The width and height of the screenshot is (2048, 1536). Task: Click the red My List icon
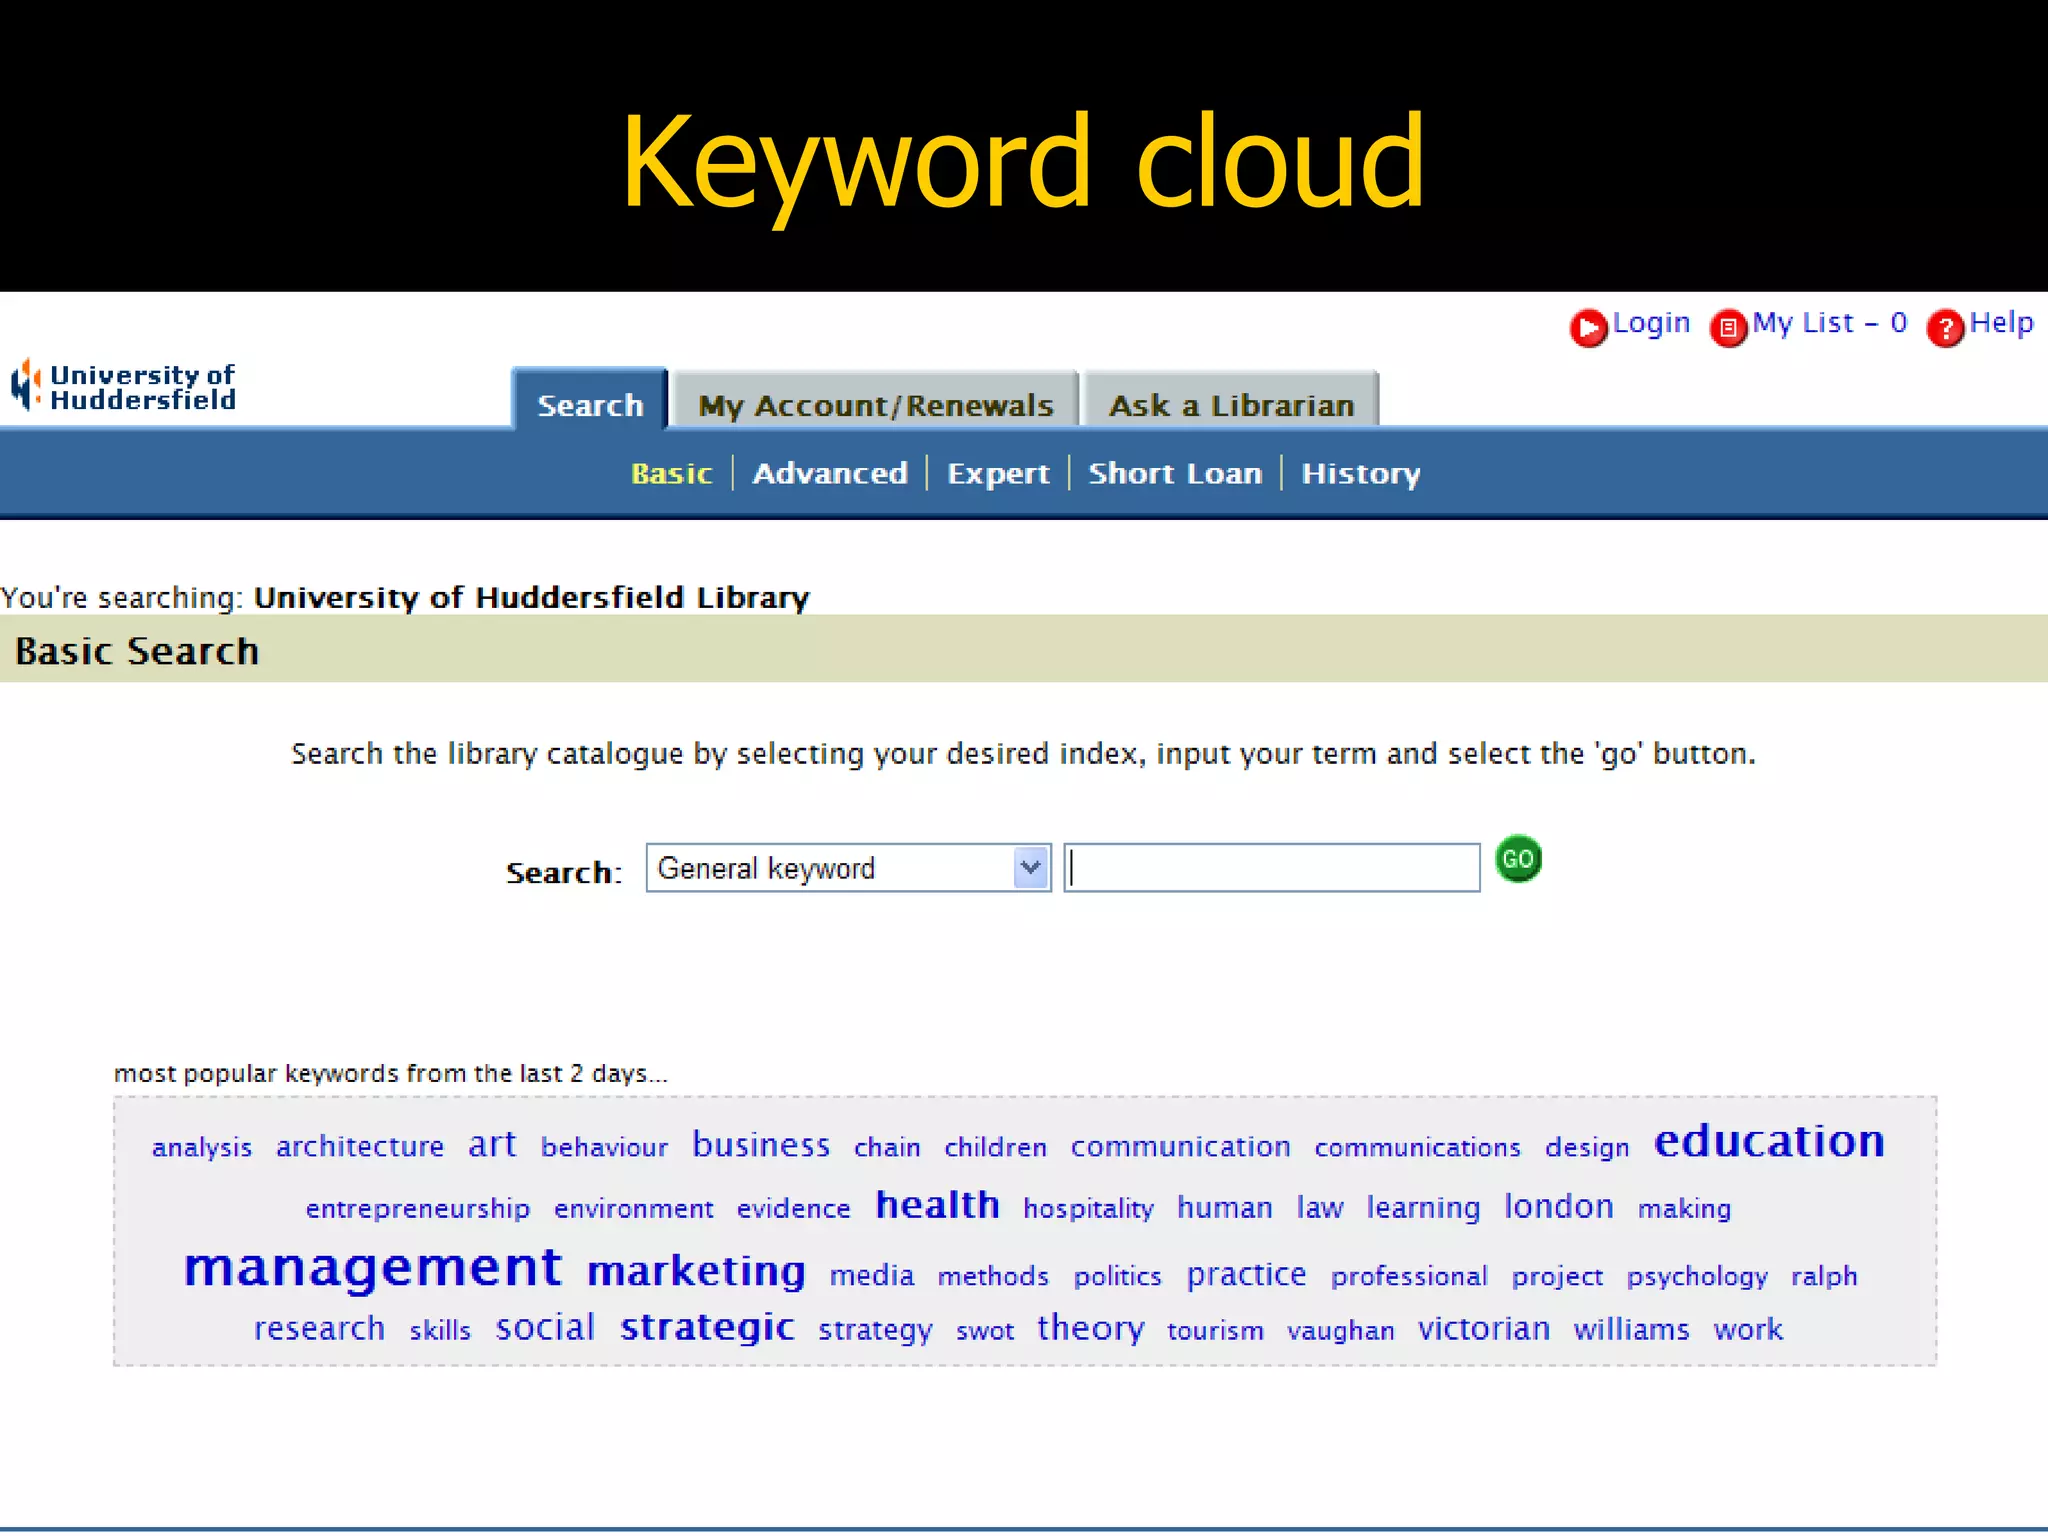click(1728, 328)
